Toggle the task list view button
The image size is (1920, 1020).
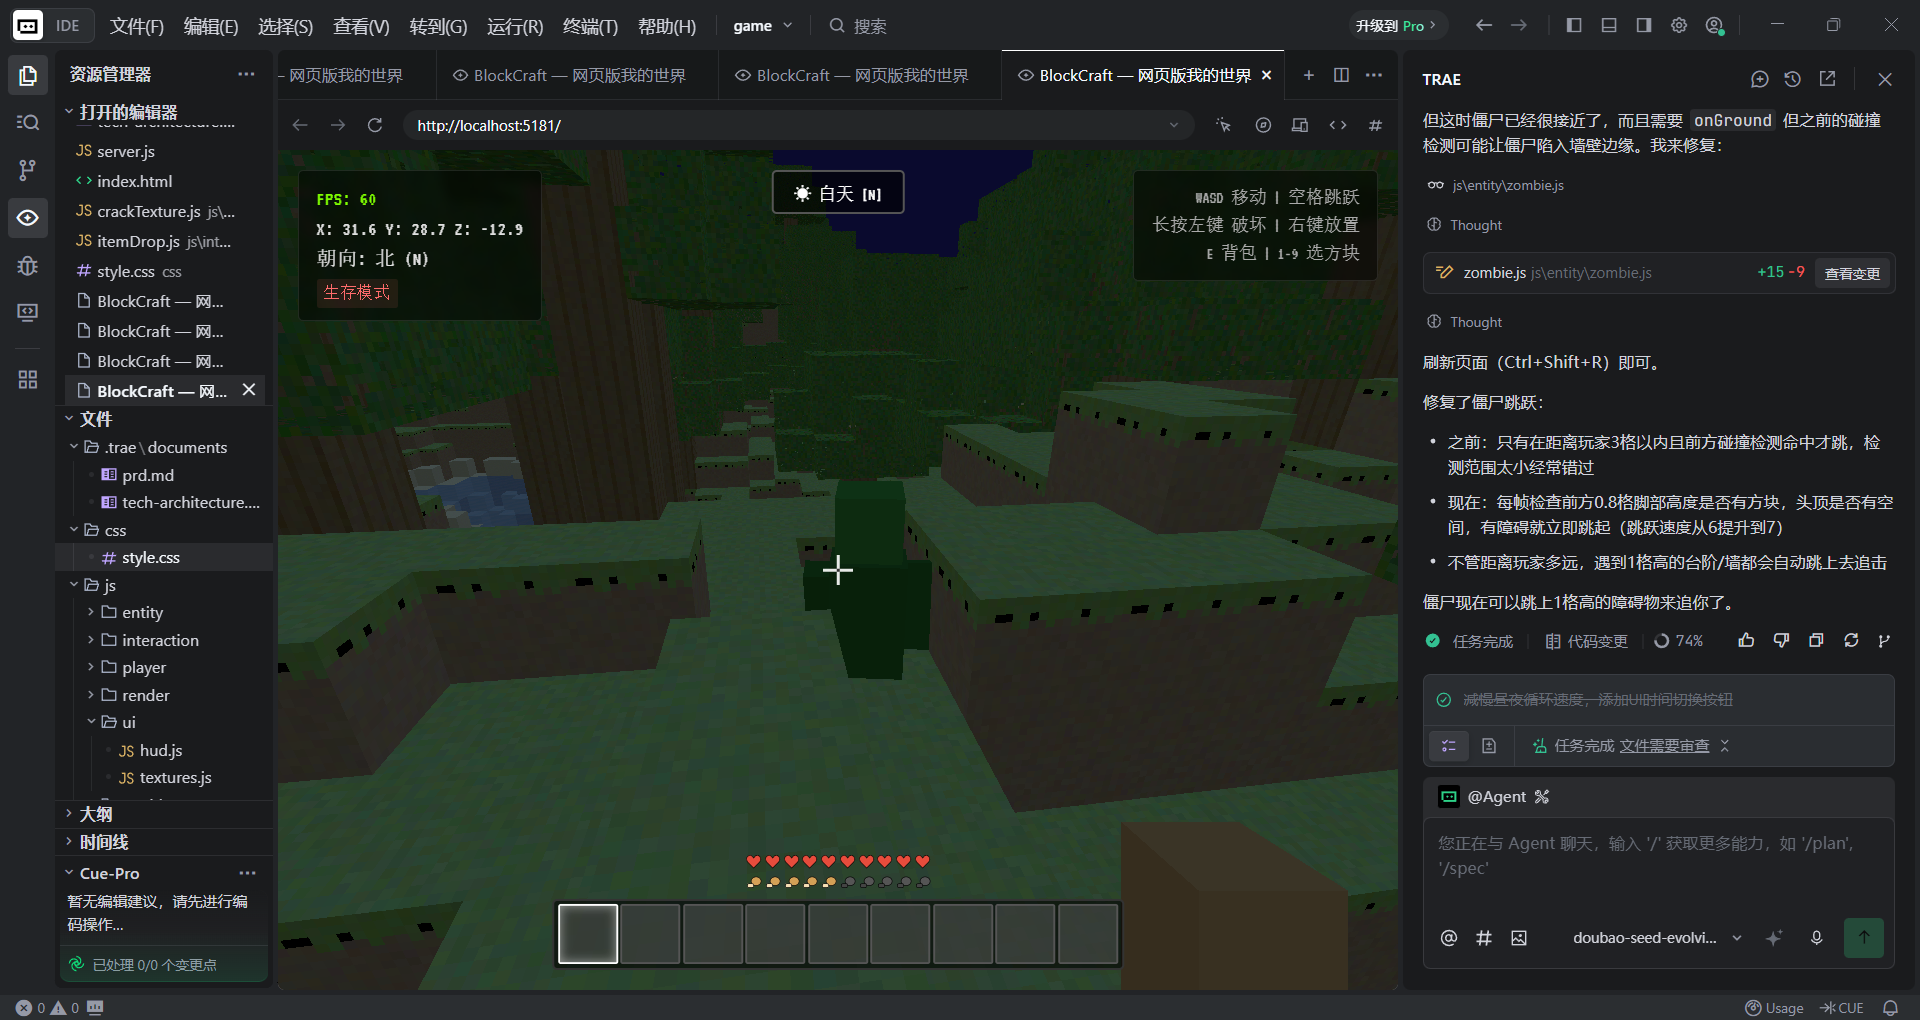1449,746
